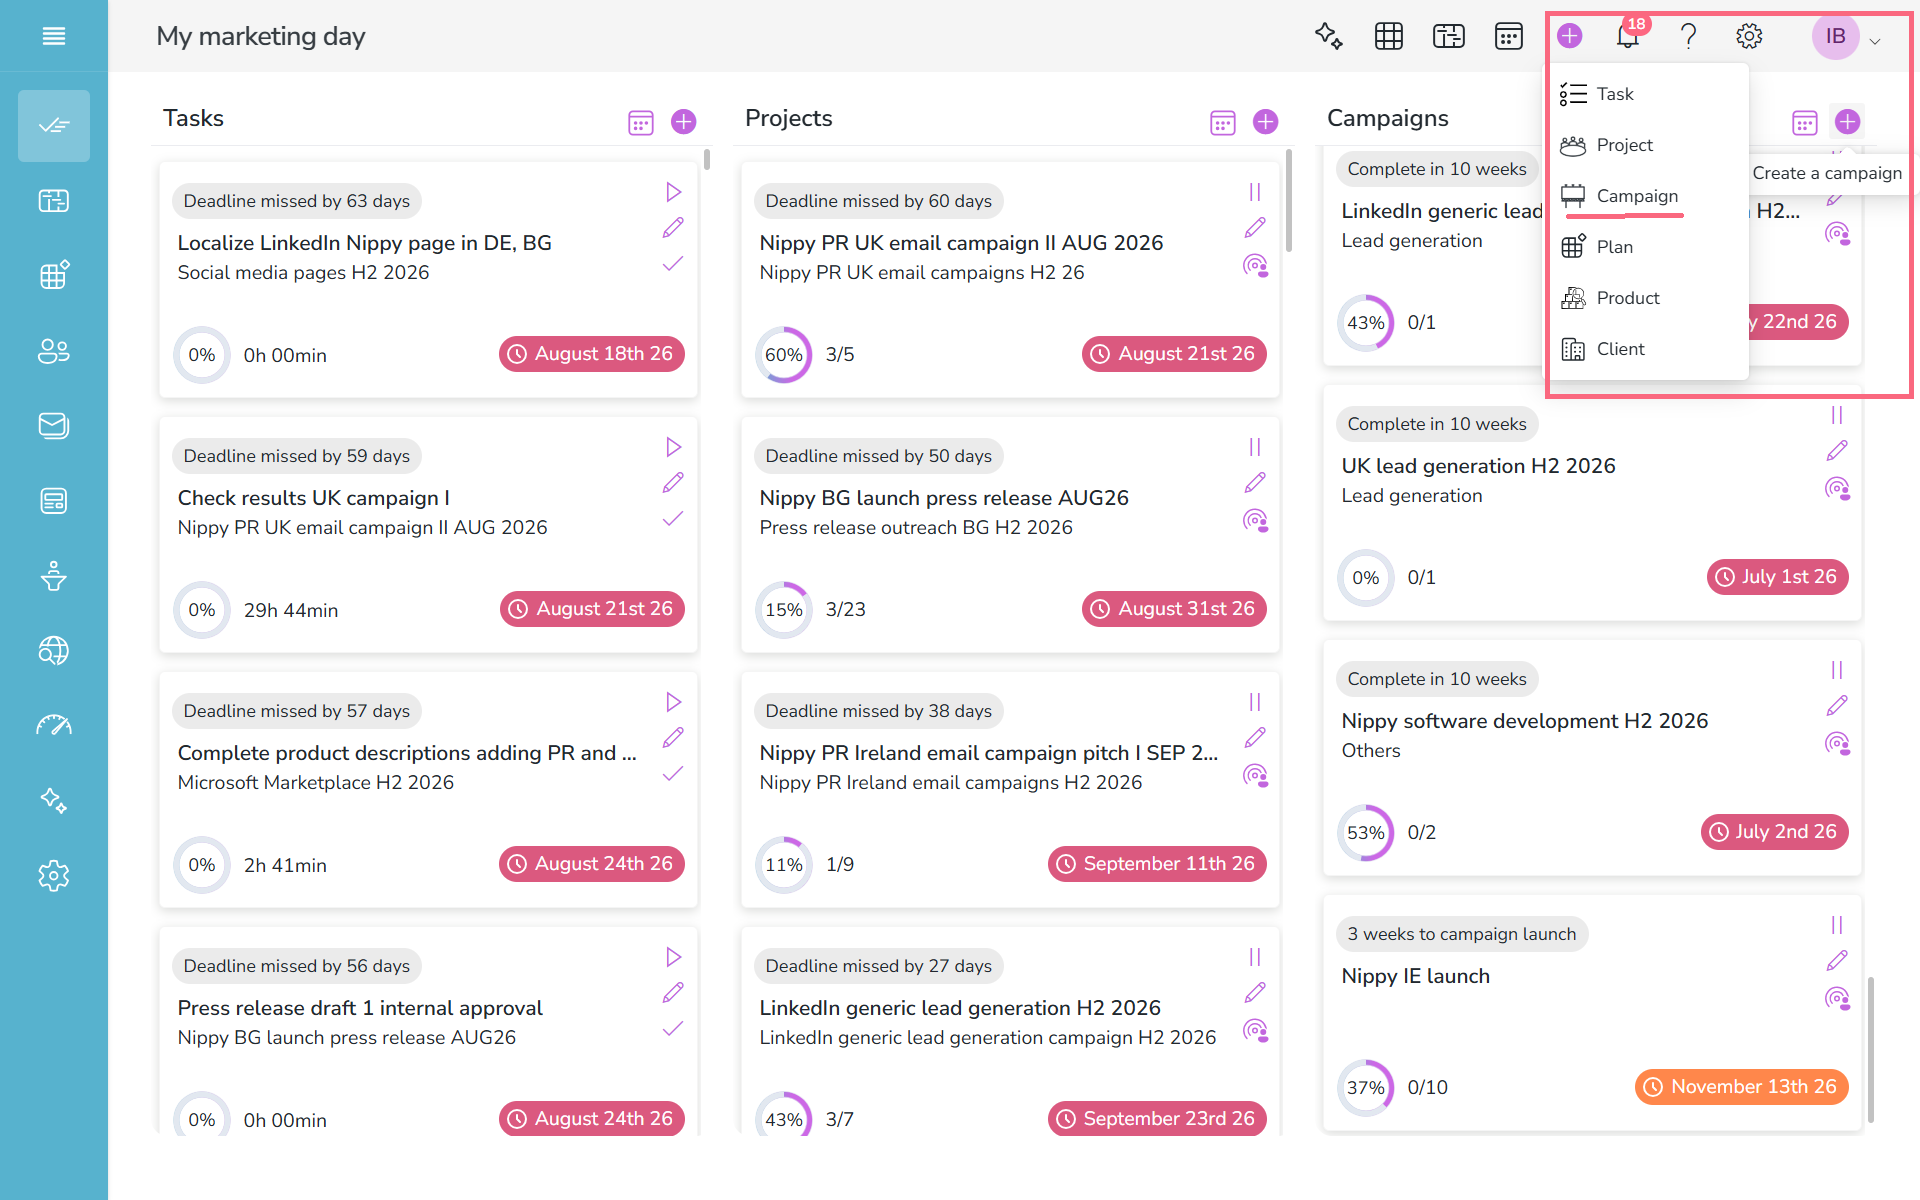The width and height of the screenshot is (1920, 1200).
Task: Mark Localize LinkedIn Nippy page task complete
Action: click(673, 264)
